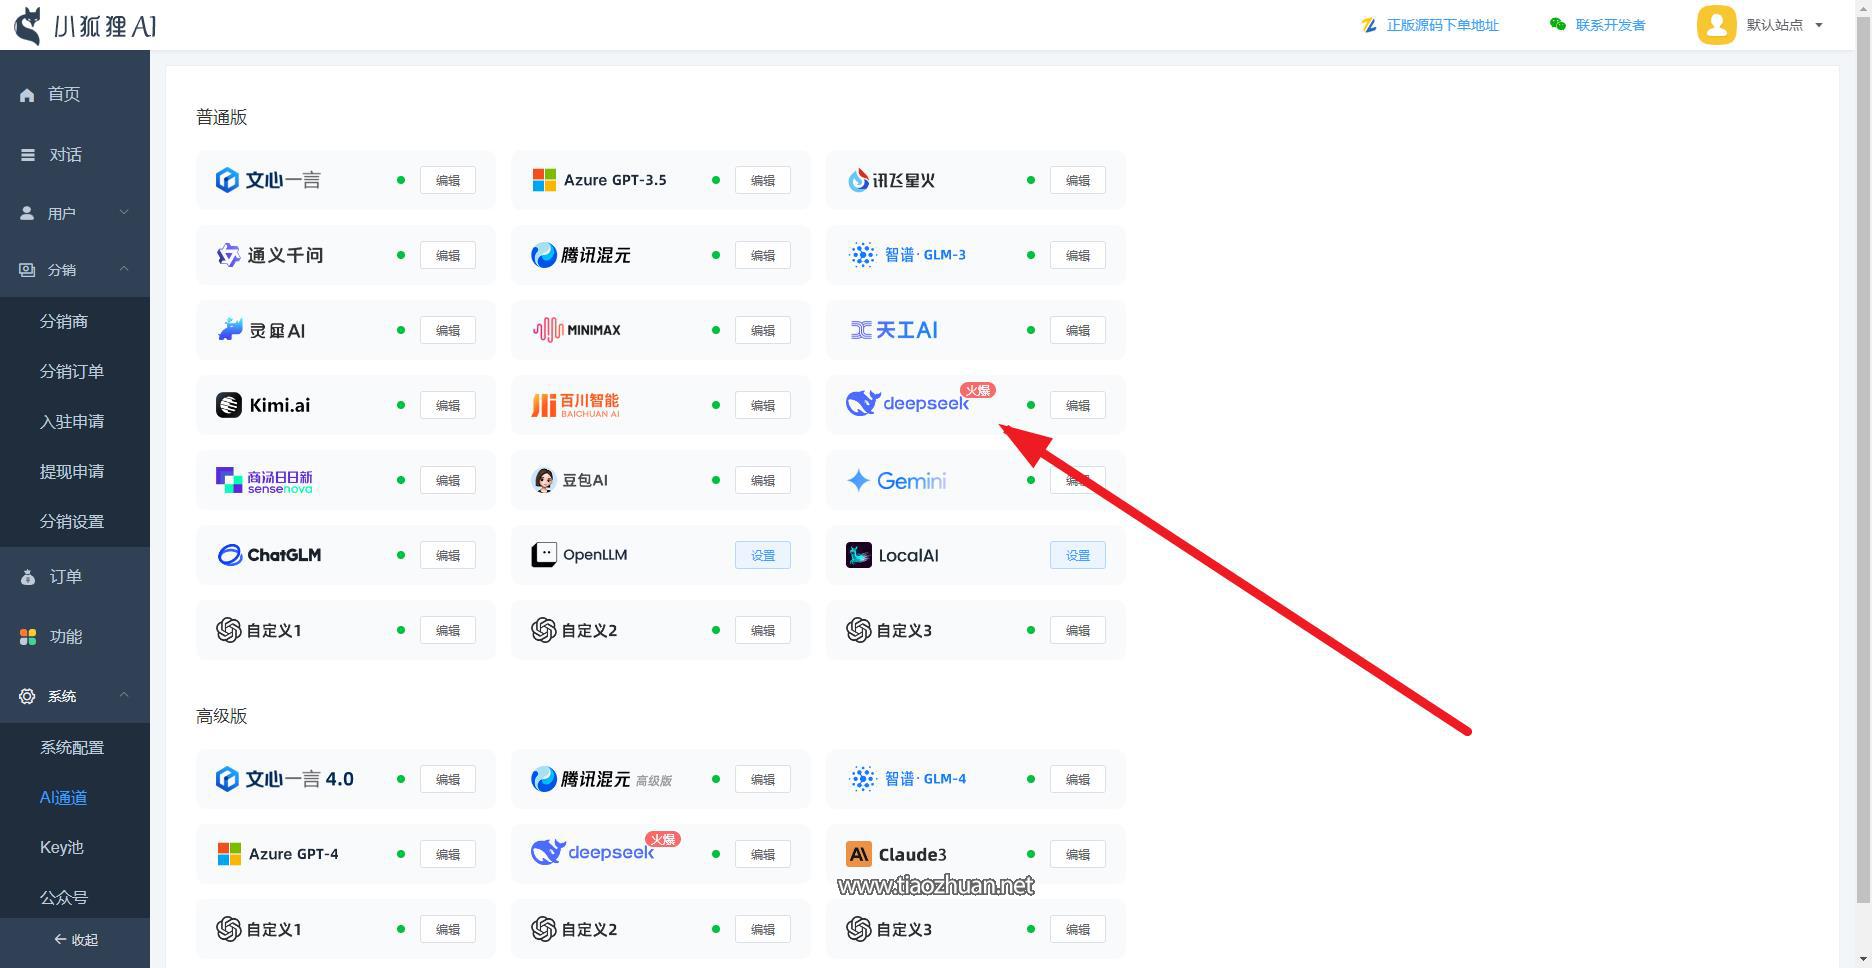The width and height of the screenshot is (1872, 968).
Task: Open 设置 for LocalAI
Action: [x=1078, y=555]
